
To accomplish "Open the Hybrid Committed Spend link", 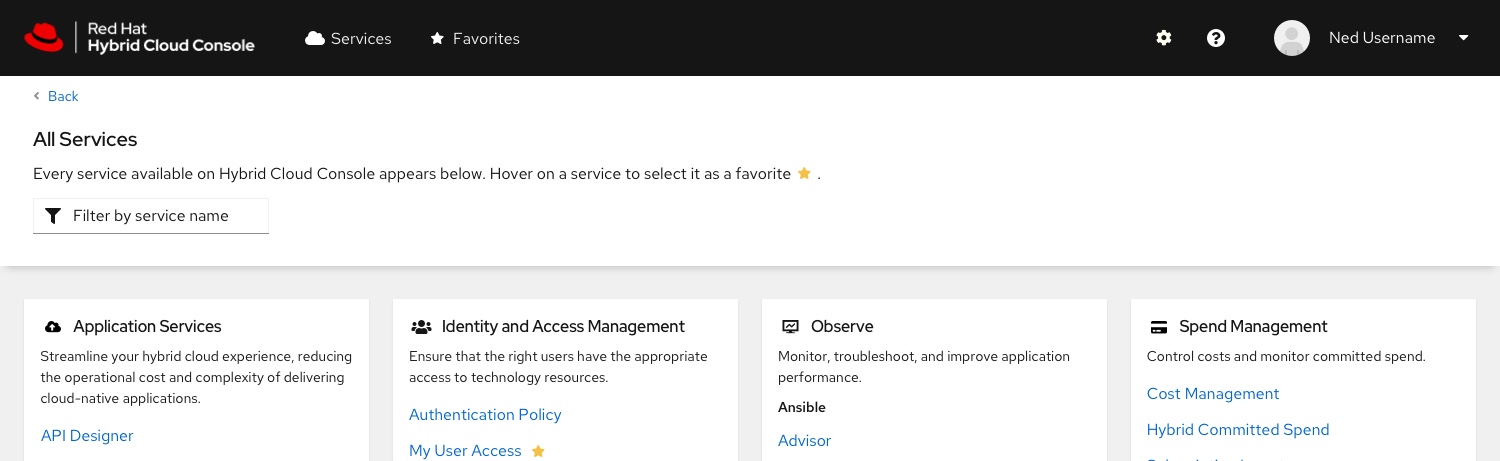I will (x=1238, y=430).
